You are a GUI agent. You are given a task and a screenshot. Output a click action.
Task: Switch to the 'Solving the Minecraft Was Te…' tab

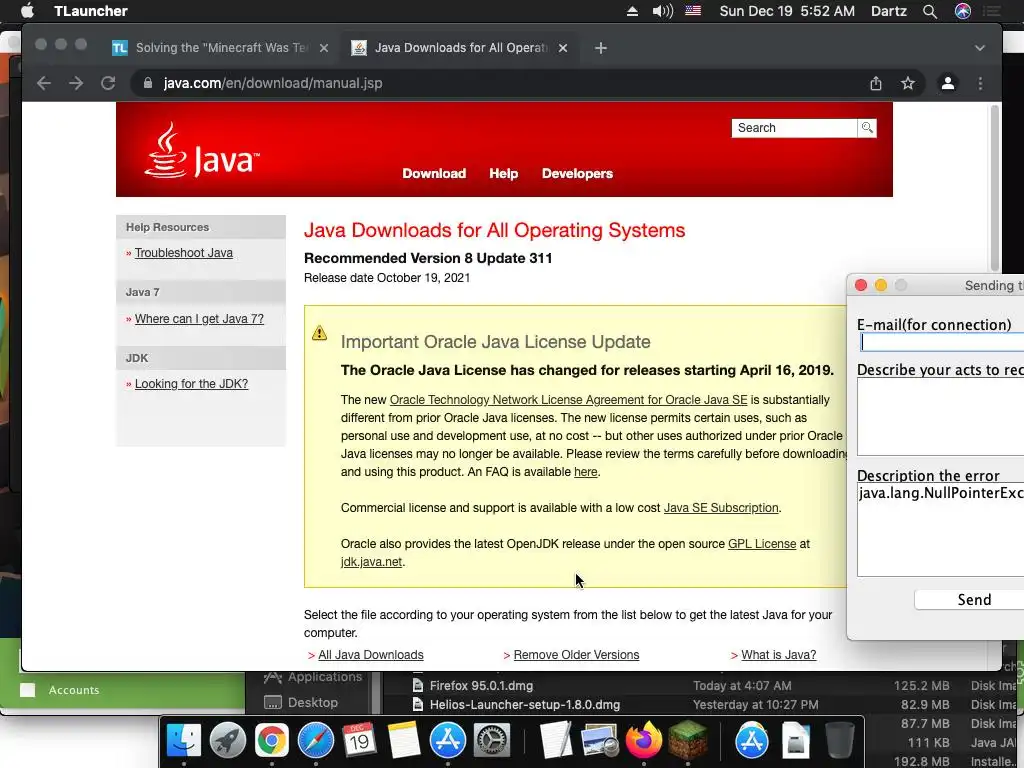[221, 48]
